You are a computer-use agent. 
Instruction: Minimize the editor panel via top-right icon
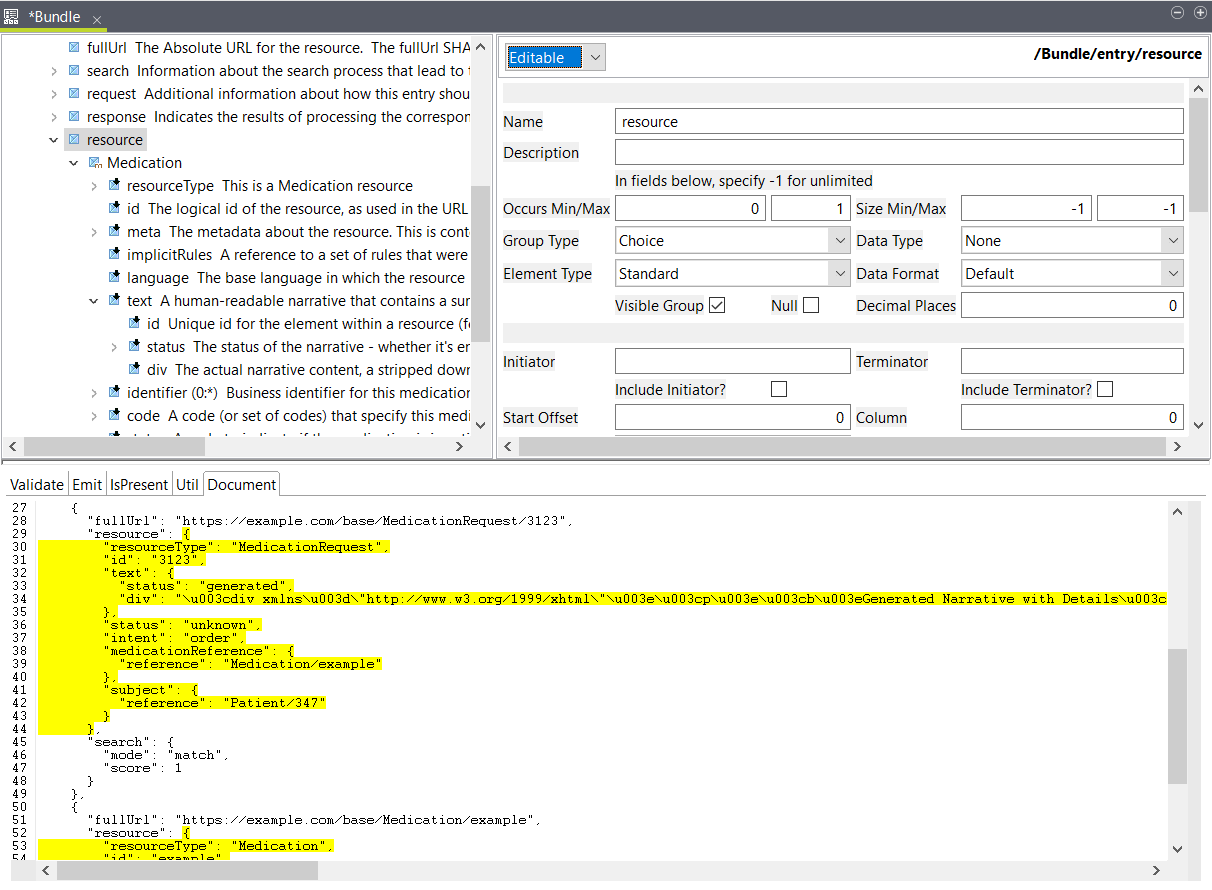pos(1177,13)
